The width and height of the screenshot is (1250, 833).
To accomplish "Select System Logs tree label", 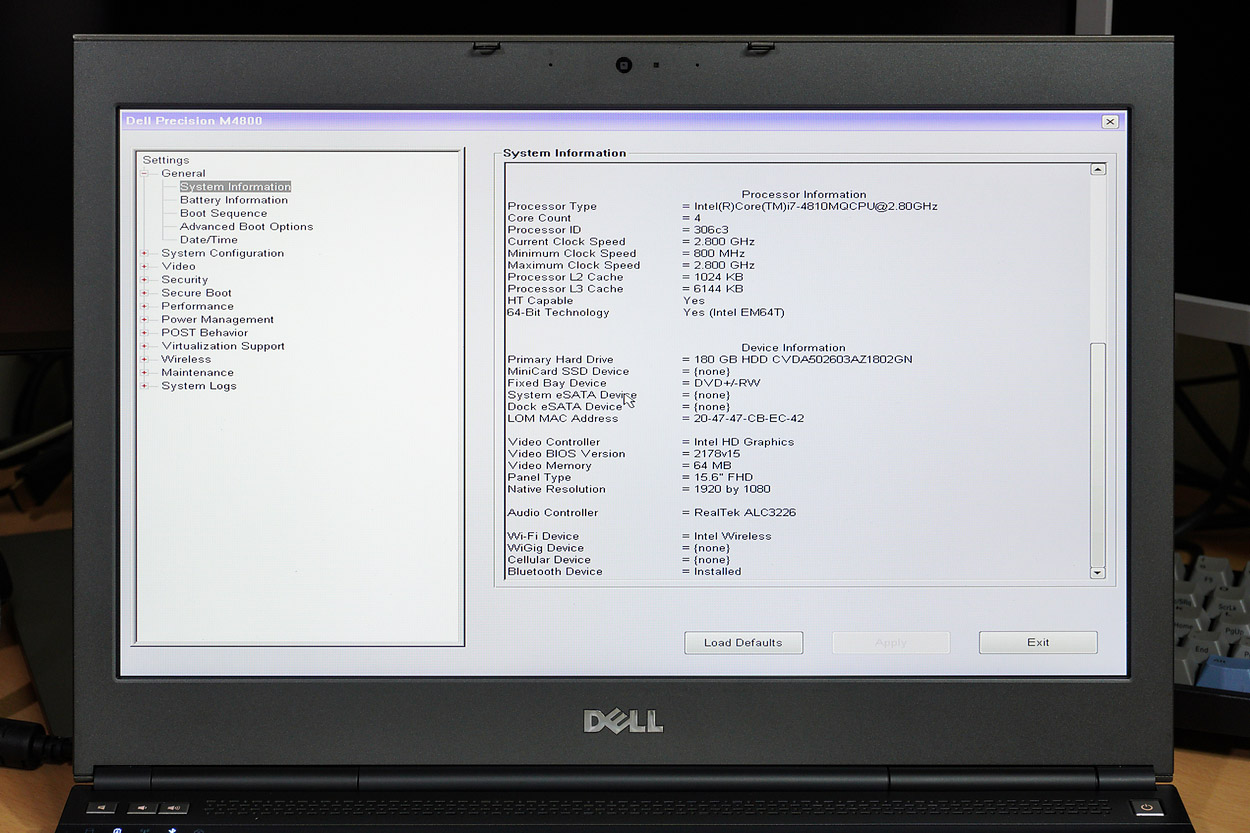I will tap(199, 386).
